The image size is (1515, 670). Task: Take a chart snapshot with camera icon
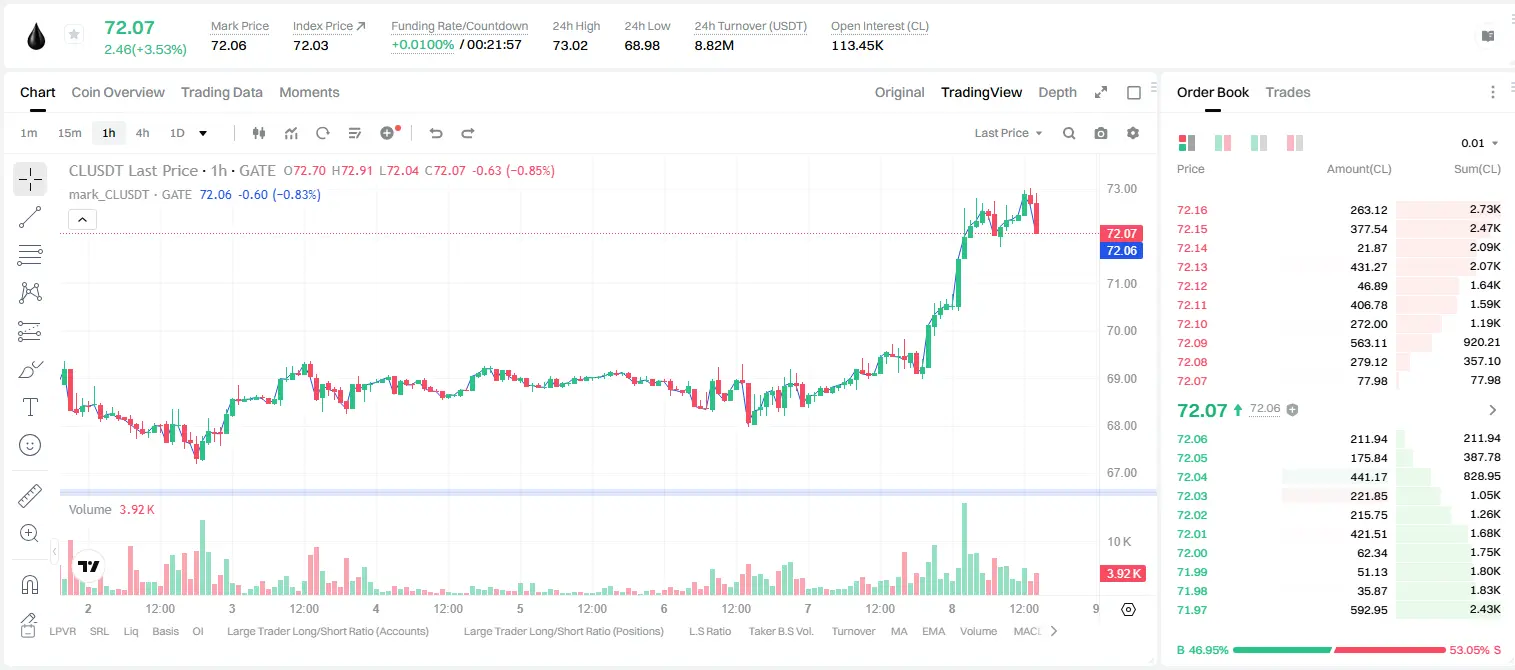click(x=1101, y=133)
